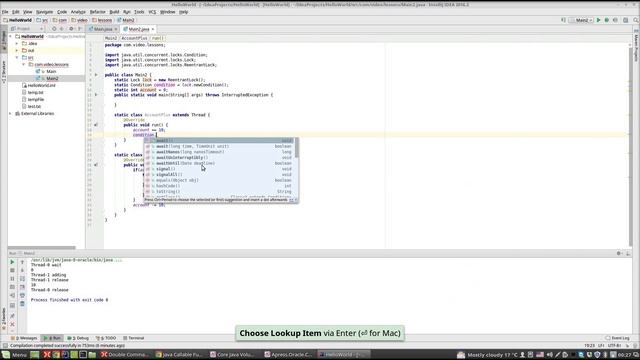Close the Main.java editor tab
This screenshot has height=360, width=640.
116,29
